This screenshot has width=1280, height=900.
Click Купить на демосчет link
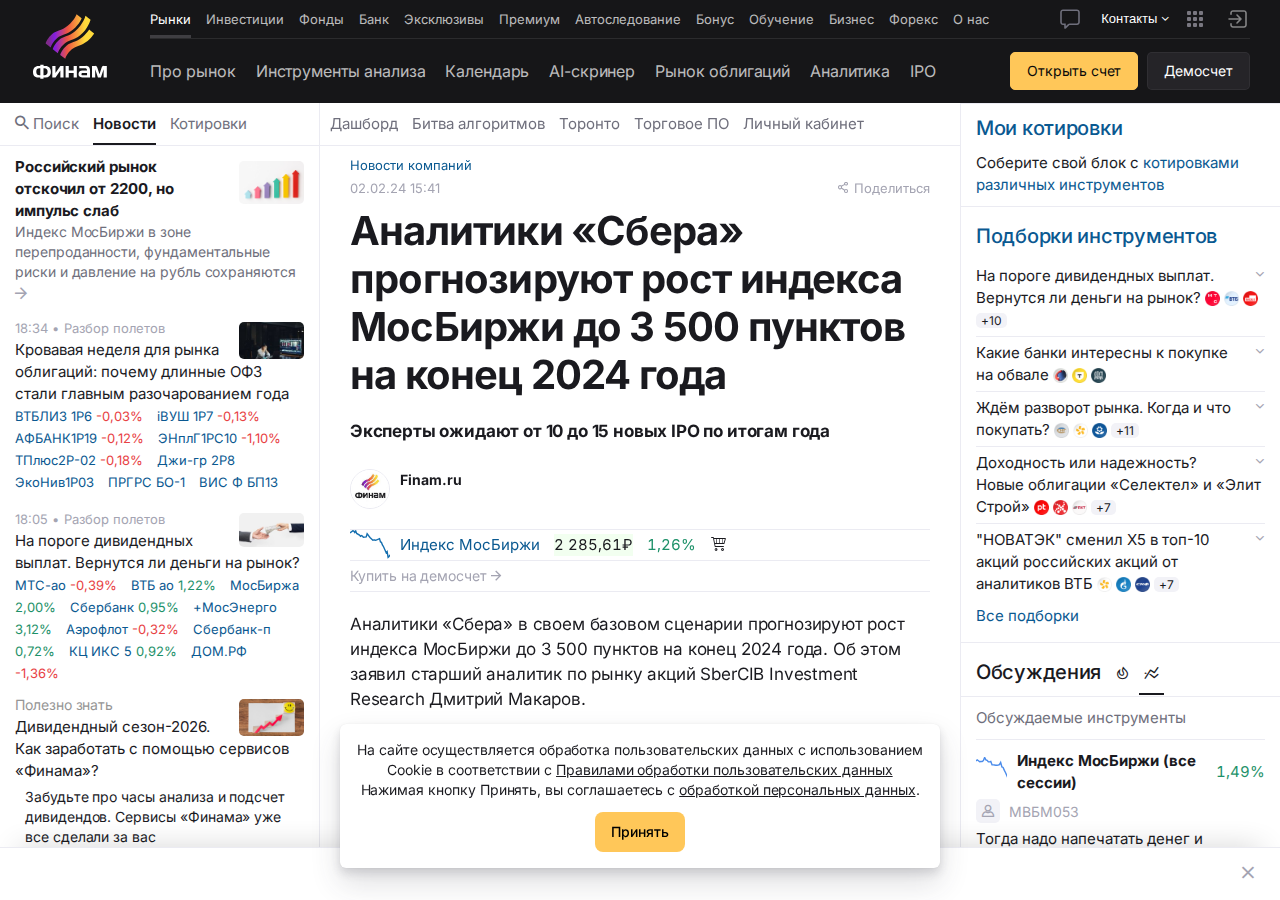click(x=426, y=576)
